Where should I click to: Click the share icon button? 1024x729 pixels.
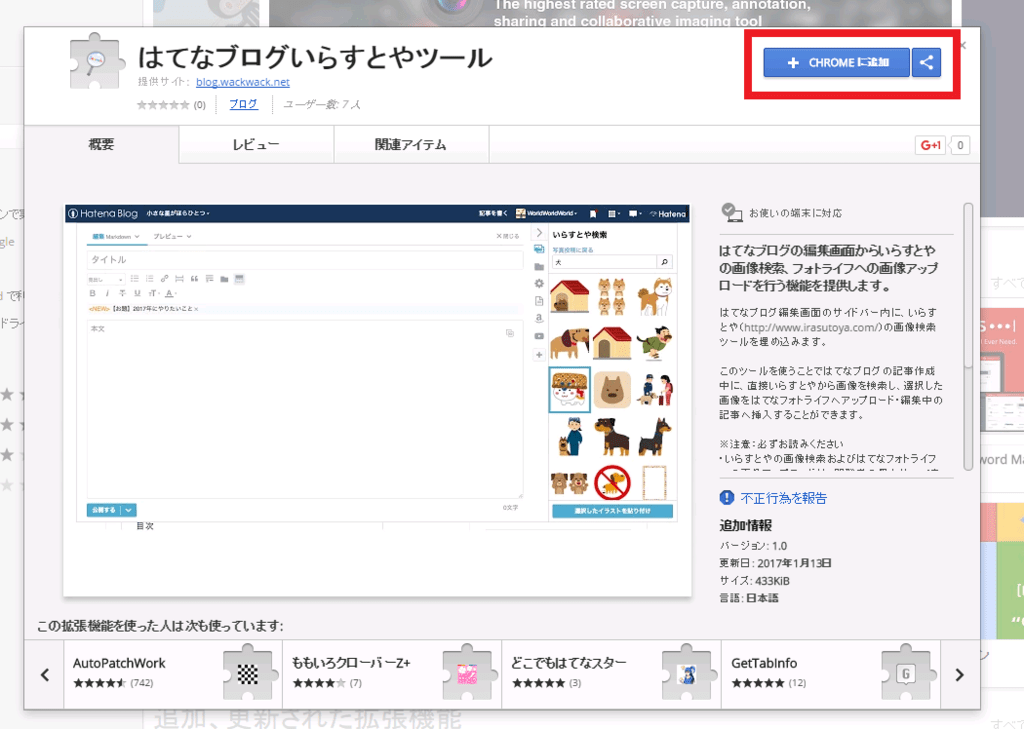(x=926, y=63)
